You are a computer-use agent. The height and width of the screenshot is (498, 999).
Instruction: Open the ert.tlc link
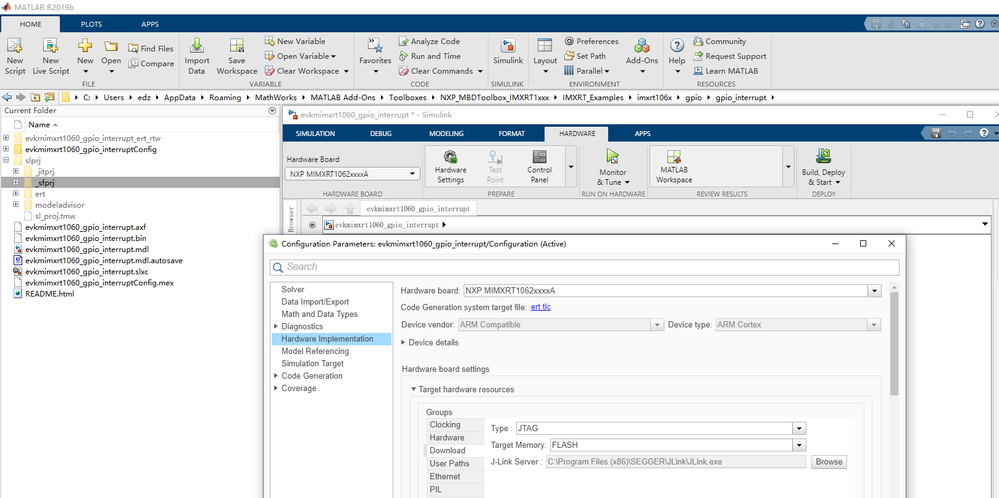tap(540, 308)
